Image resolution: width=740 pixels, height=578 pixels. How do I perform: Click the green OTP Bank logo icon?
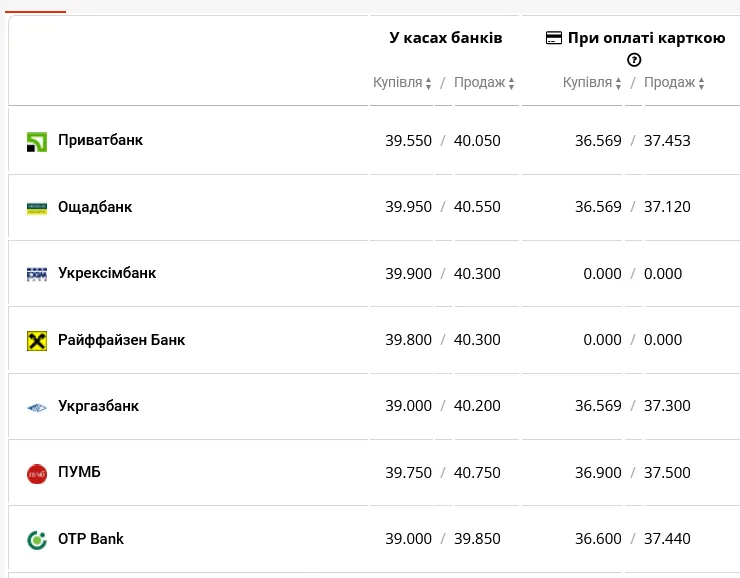point(37,540)
